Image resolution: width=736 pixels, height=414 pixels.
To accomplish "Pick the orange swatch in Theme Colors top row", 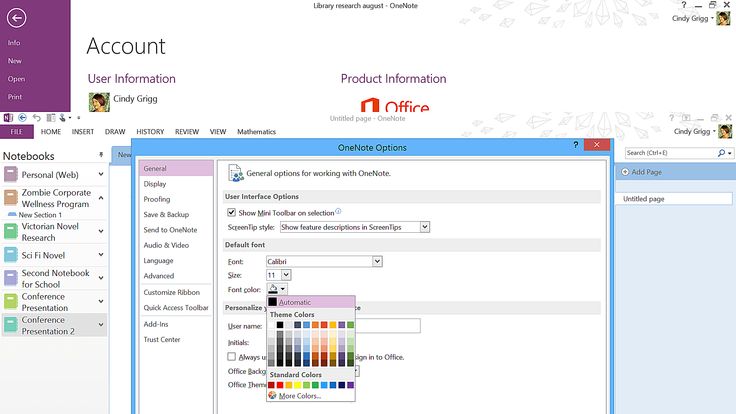I will point(315,325).
